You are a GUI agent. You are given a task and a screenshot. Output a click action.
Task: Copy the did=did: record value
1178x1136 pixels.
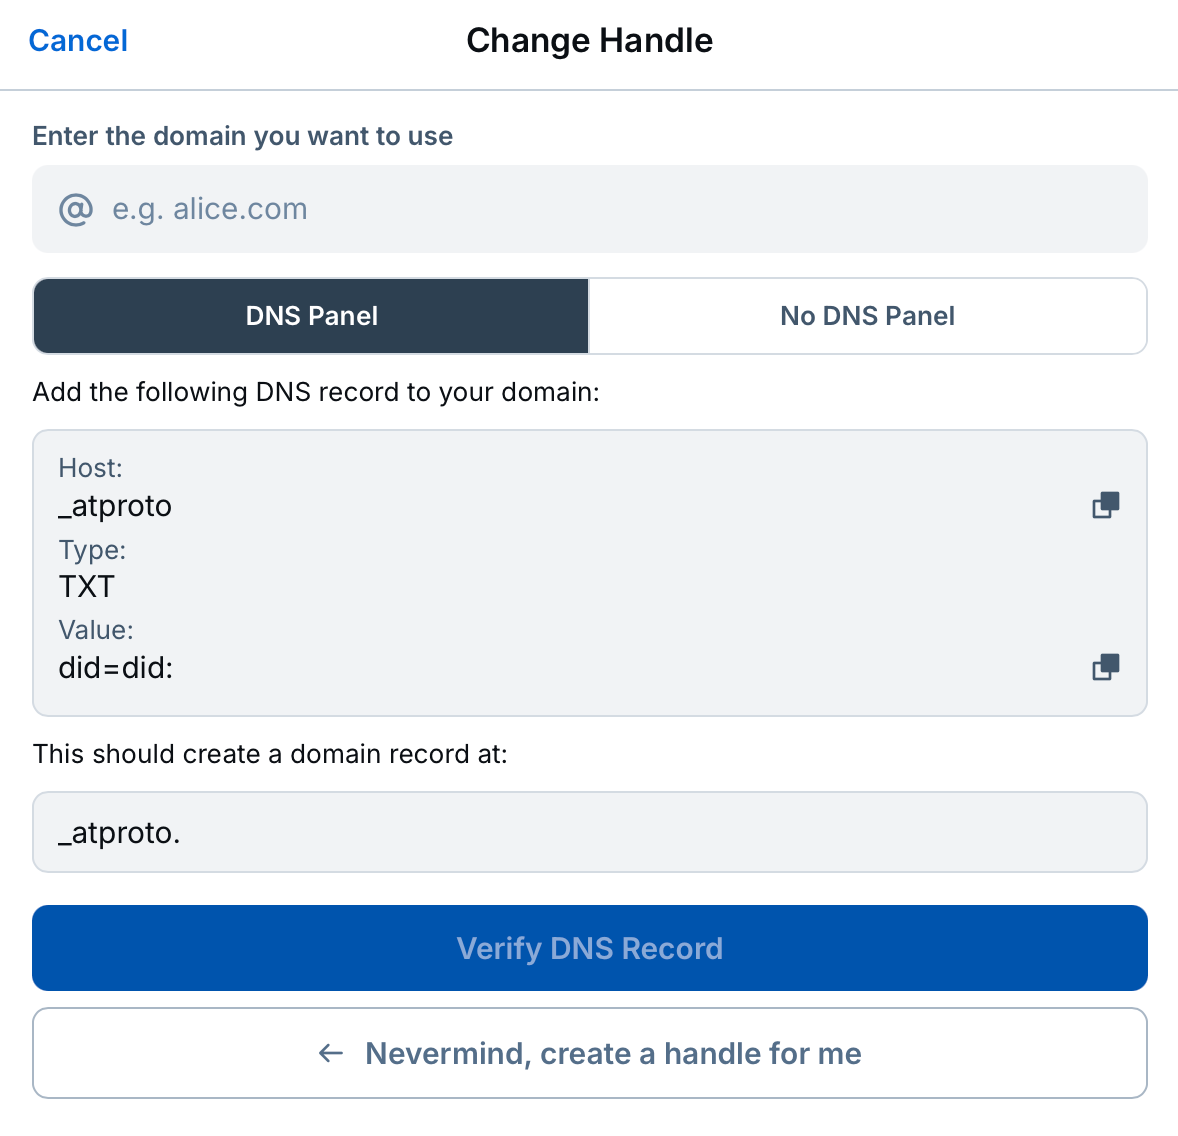point(1105,667)
